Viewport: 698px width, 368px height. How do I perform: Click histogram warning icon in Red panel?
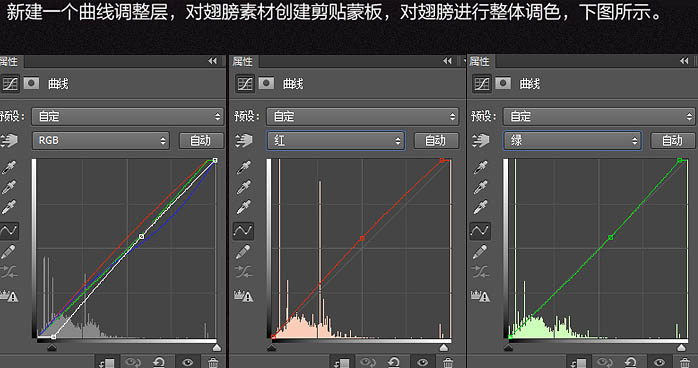tap(243, 295)
